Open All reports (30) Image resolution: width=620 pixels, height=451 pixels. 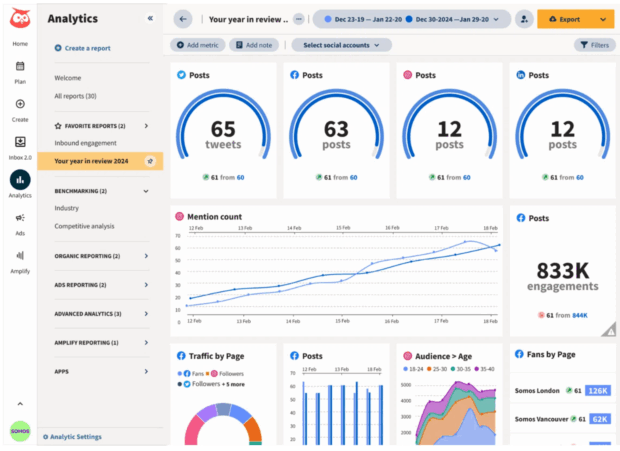pyautogui.click(x=75, y=96)
